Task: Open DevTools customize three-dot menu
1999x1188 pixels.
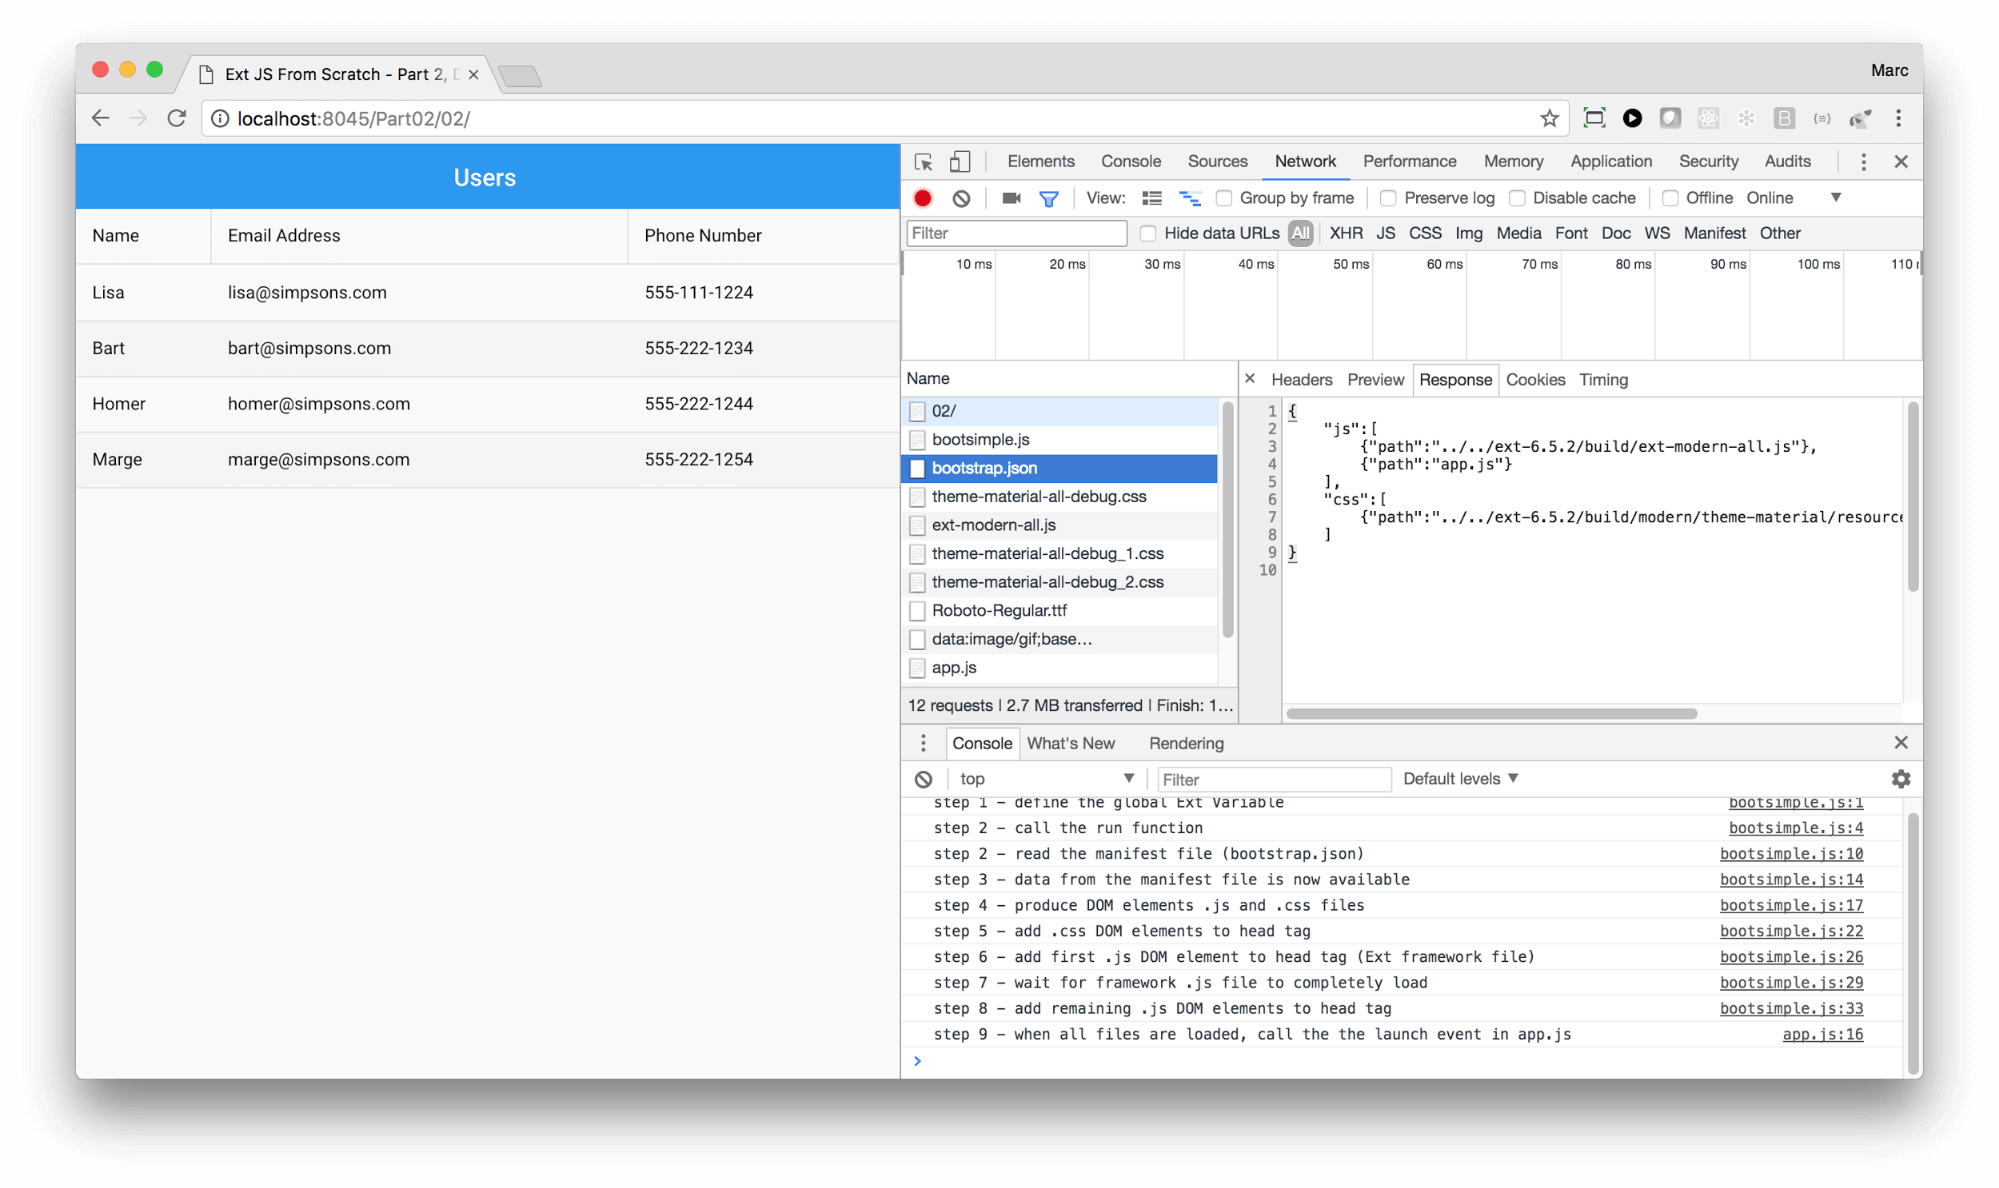Action: coord(1863,162)
